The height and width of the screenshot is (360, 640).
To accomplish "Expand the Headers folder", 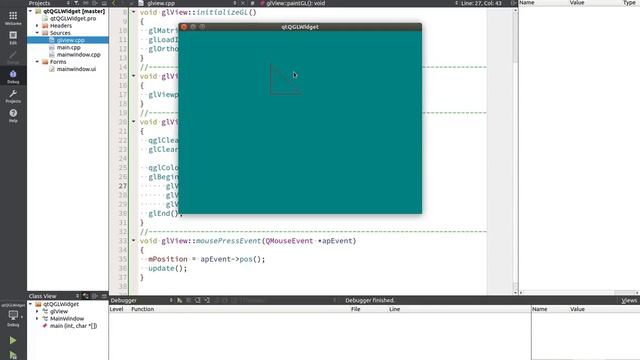I will click(x=38, y=26).
